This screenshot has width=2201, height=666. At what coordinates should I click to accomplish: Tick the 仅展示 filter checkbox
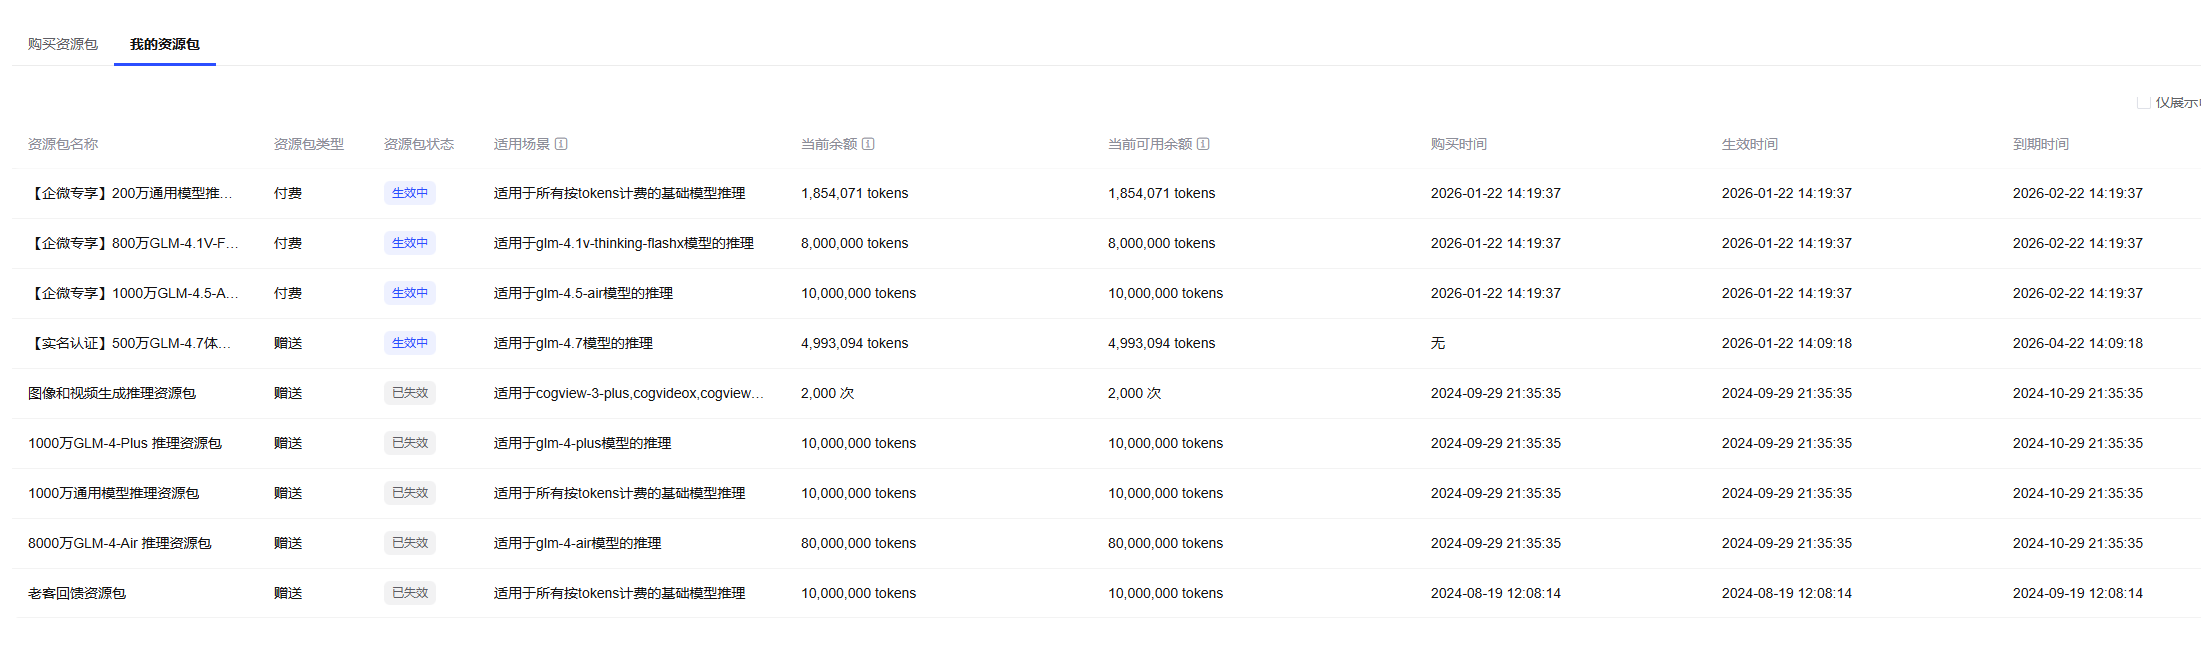[2144, 102]
